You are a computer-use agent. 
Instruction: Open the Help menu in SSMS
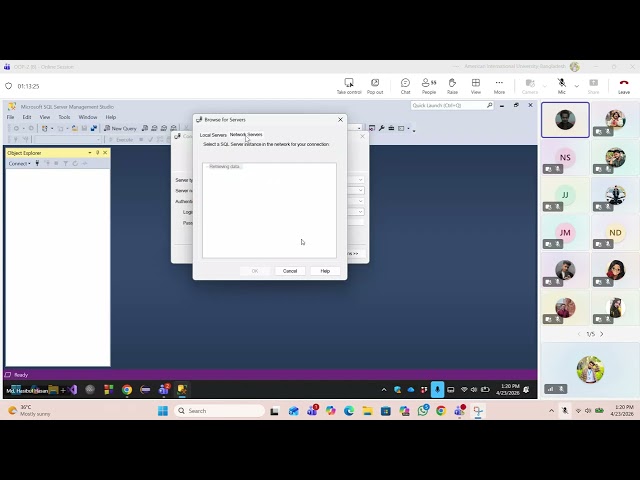111,117
